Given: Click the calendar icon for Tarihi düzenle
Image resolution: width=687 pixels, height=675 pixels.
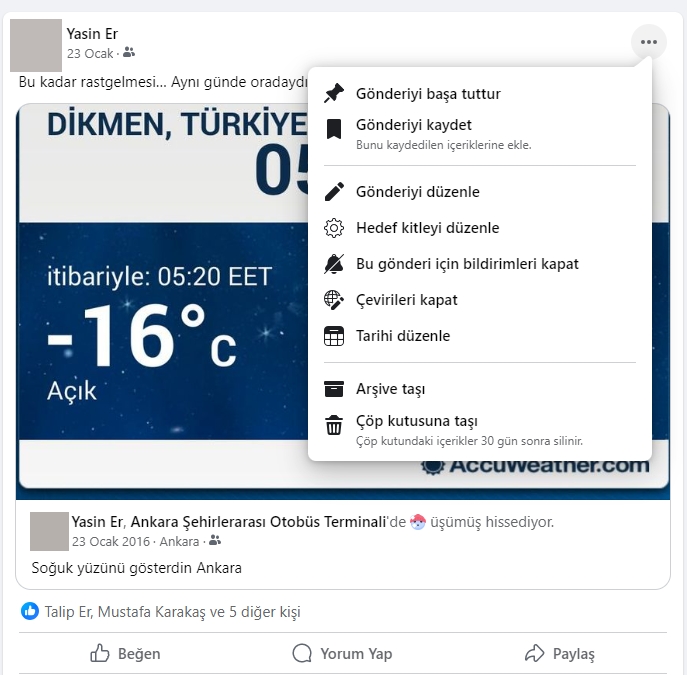Looking at the screenshot, I should [x=334, y=336].
